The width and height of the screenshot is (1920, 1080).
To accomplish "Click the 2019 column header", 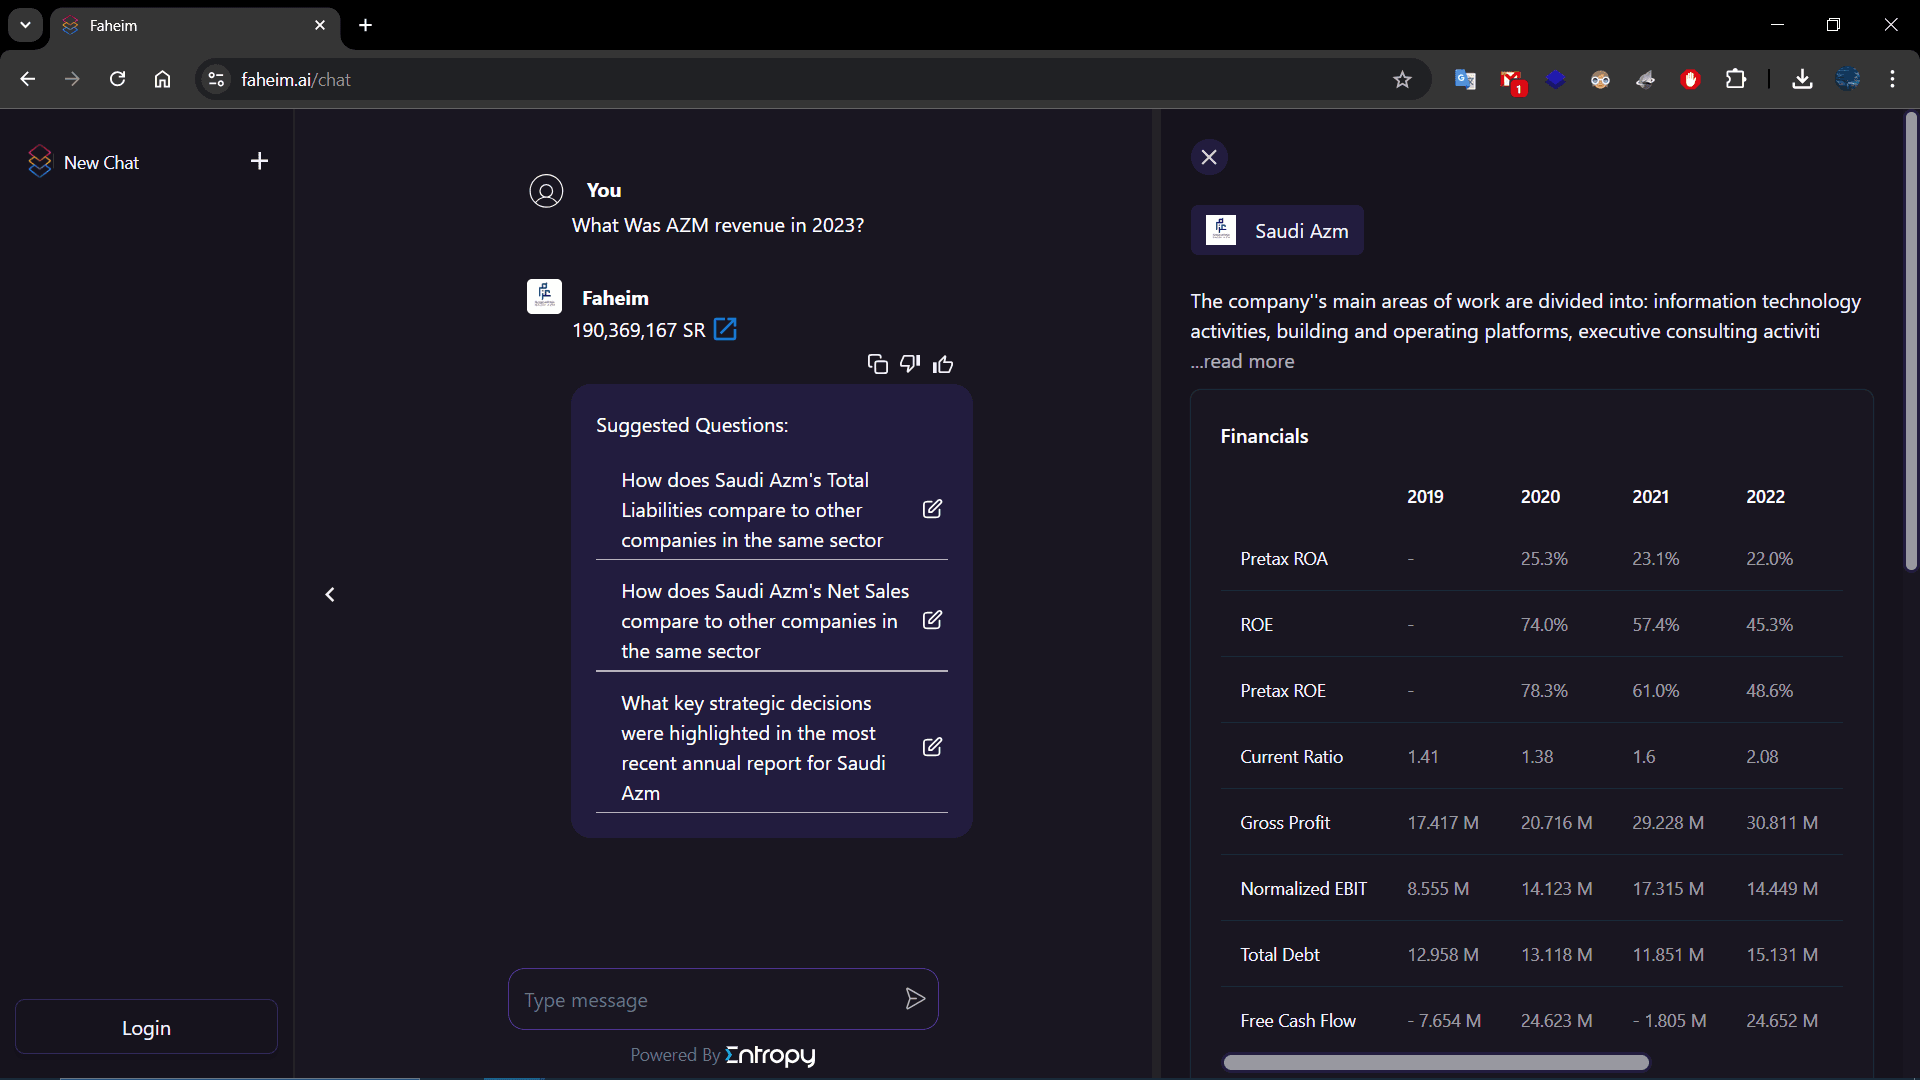I will point(1425,497).
